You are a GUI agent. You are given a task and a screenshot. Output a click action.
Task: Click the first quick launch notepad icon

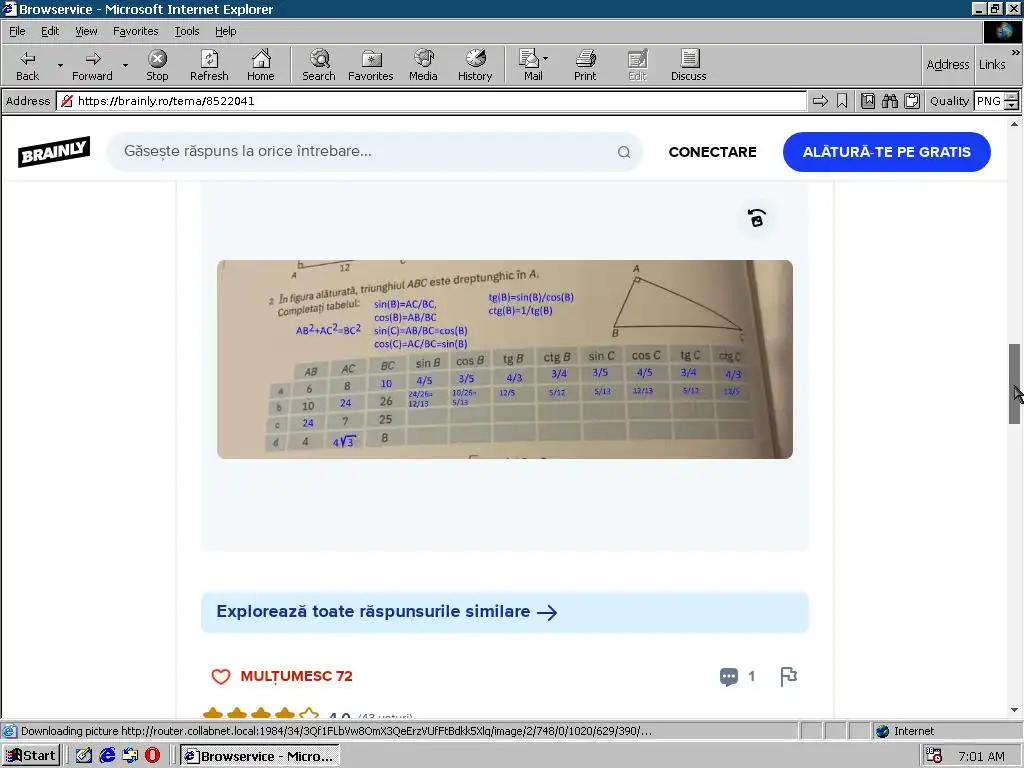click(84, 756)
